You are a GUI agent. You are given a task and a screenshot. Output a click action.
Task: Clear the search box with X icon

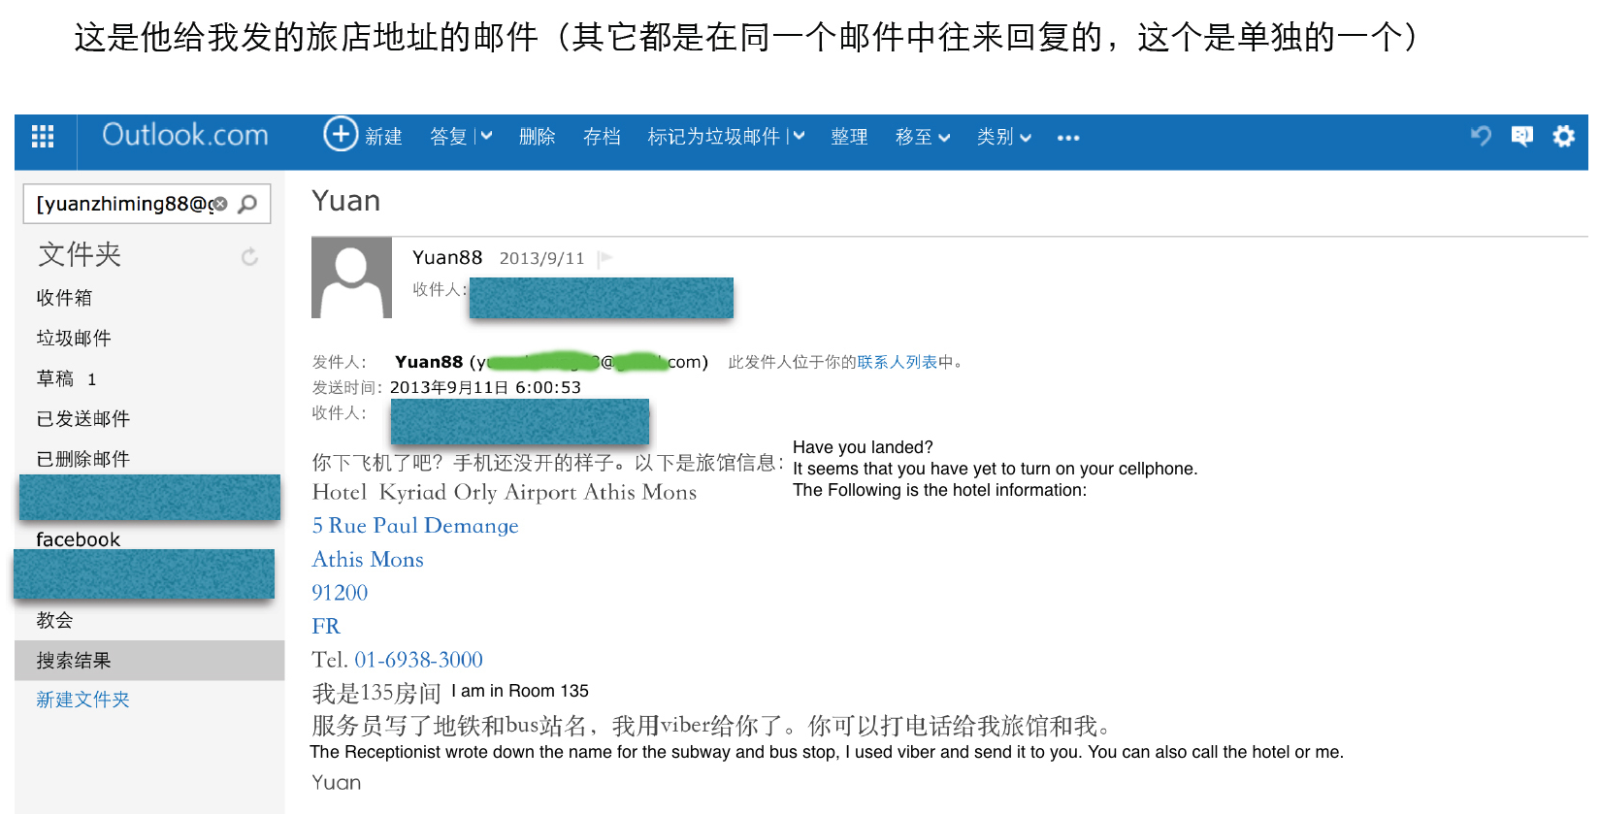pos(220,204)
